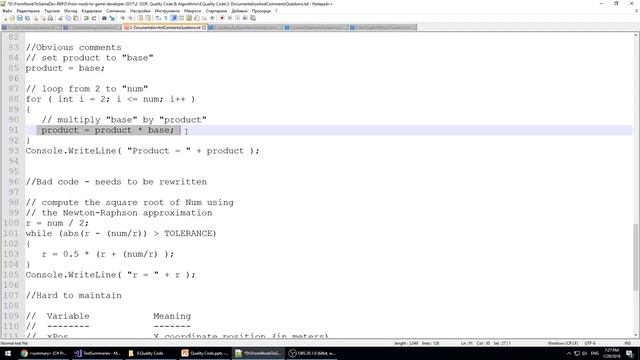This screenshot has width=640, height=360.
Task: Toggle synchronized horizontal scrolling icon
Action: coord(148,18)
